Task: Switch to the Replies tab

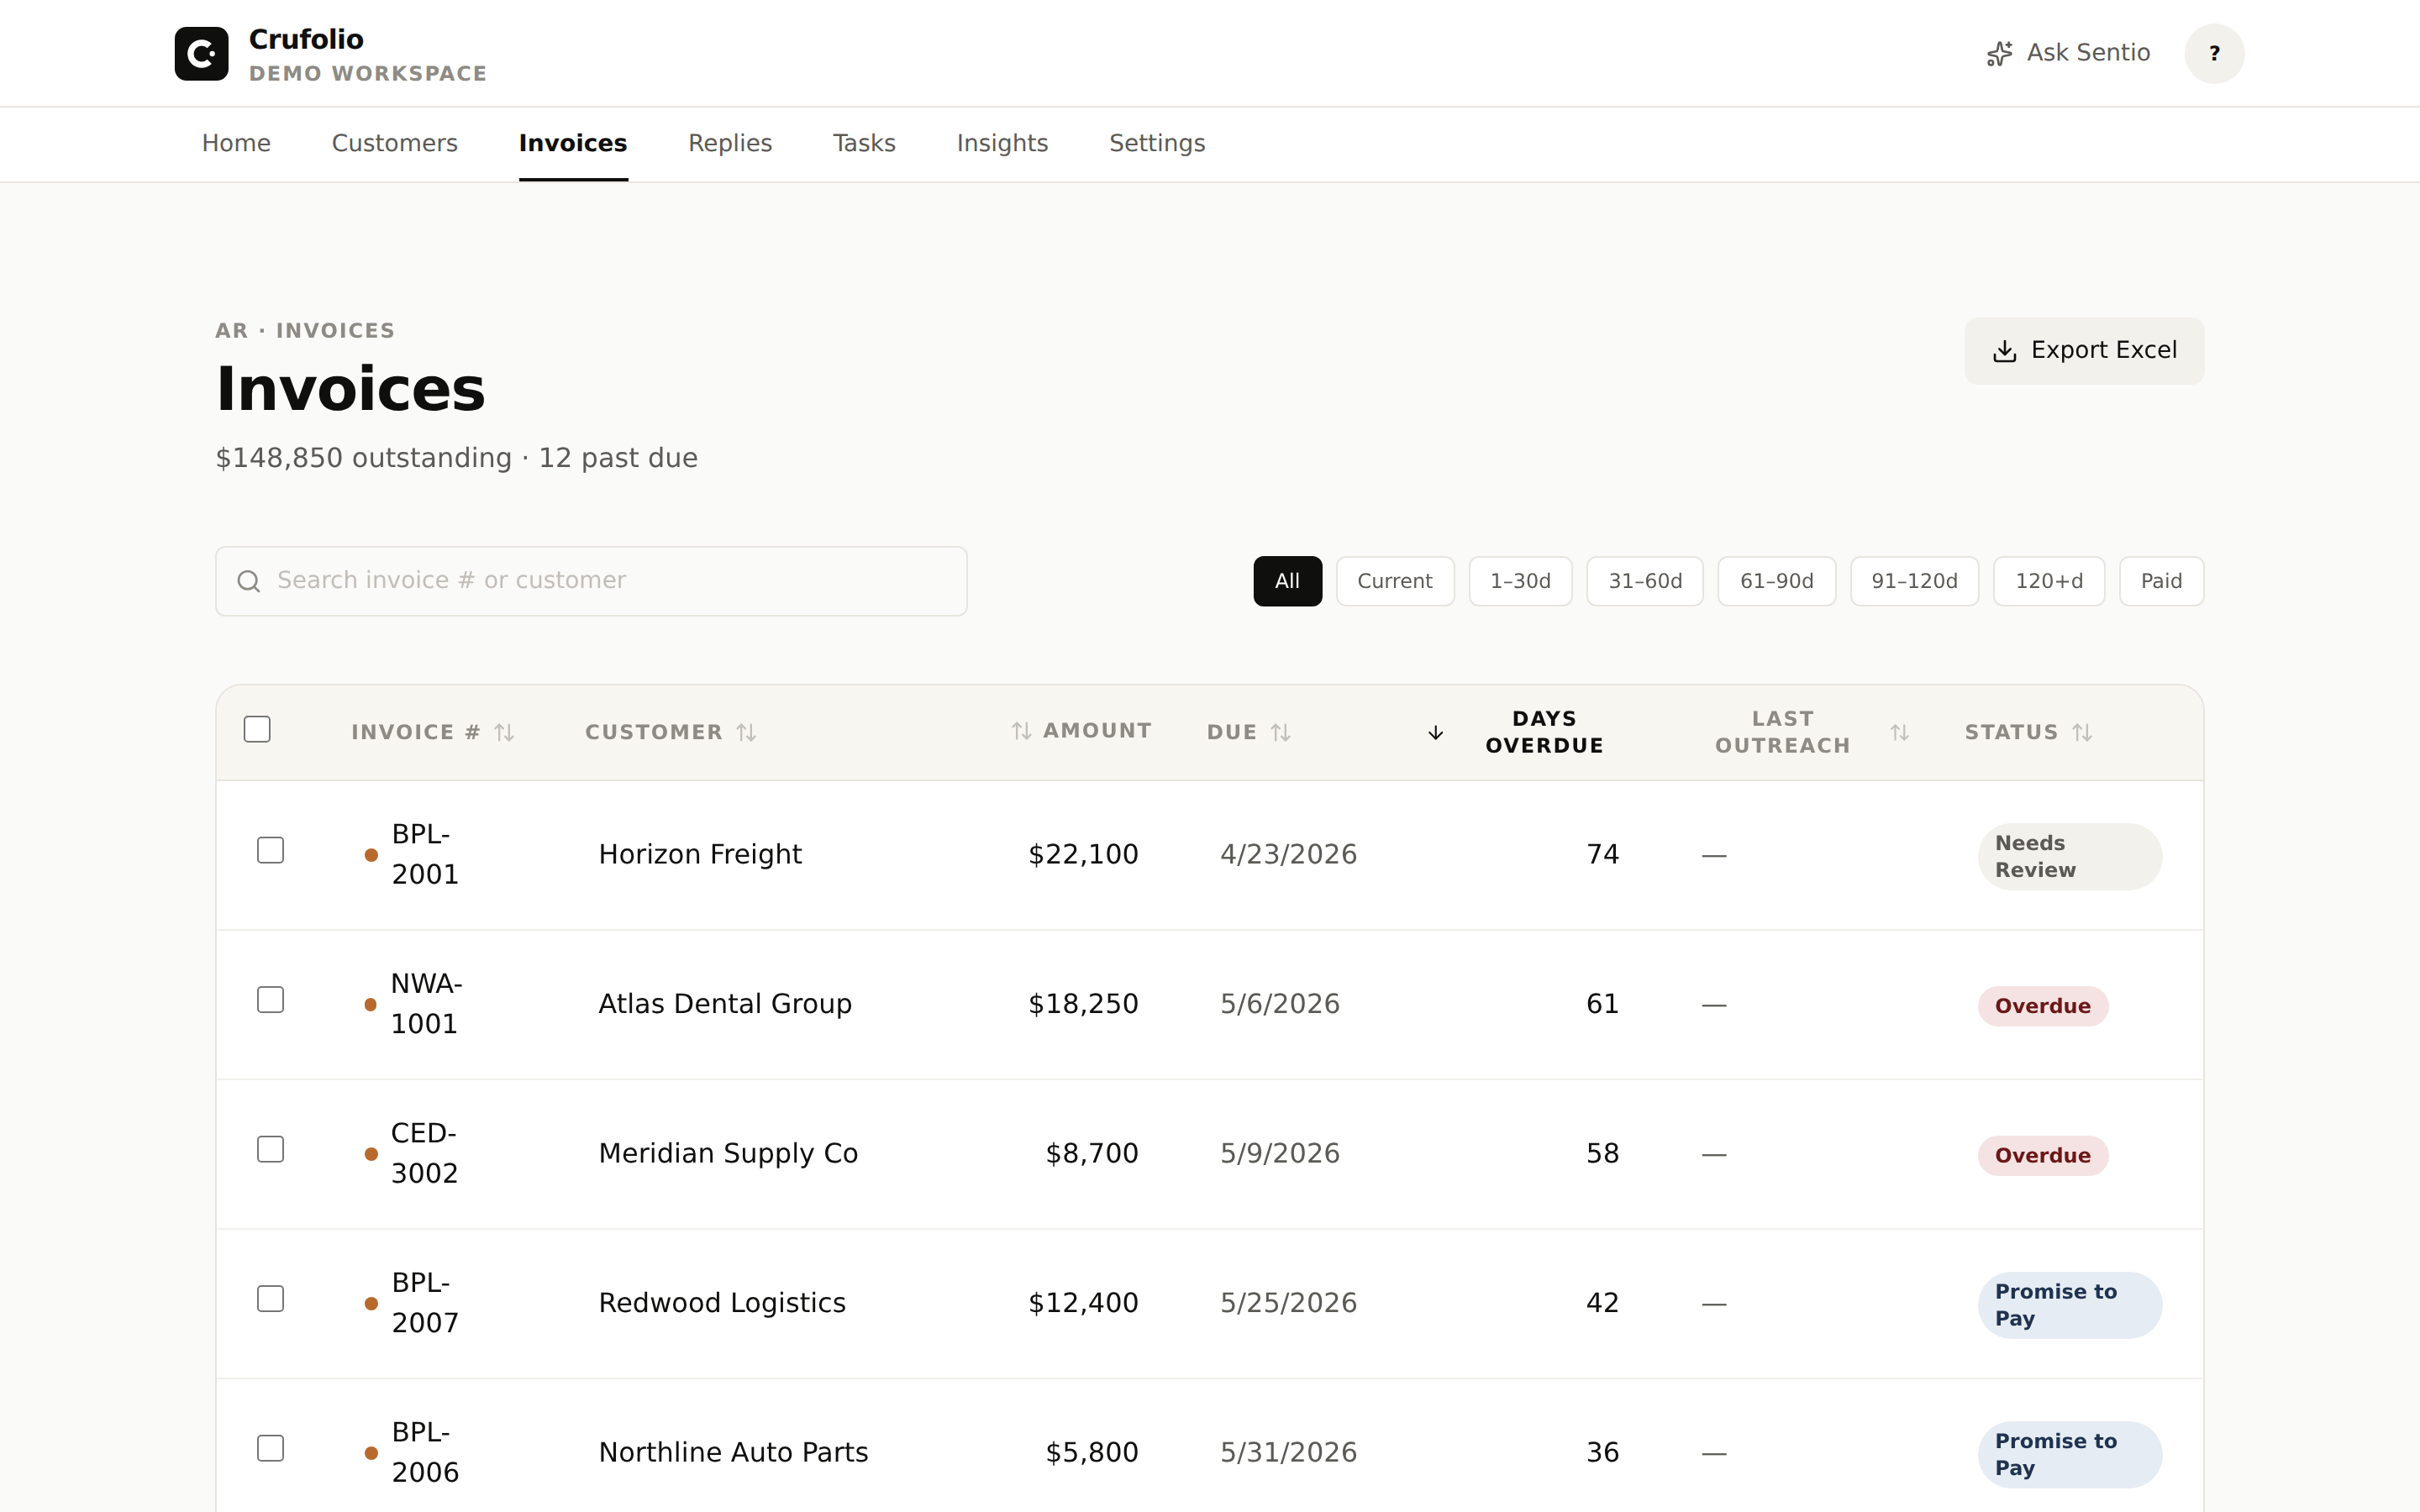Action: click(x=730, y=143)
